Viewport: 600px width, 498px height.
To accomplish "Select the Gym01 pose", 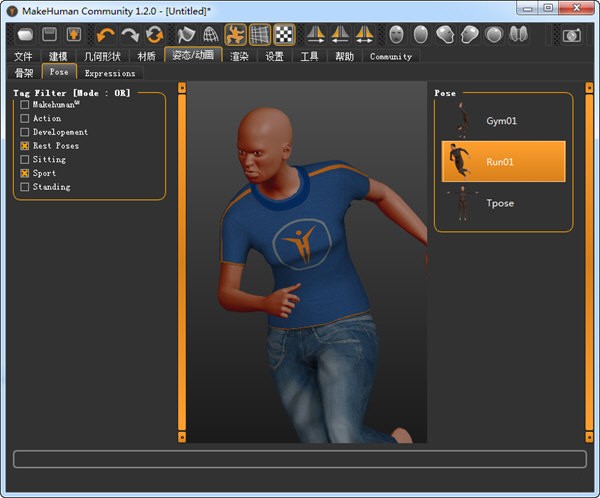I will (503, 120).
